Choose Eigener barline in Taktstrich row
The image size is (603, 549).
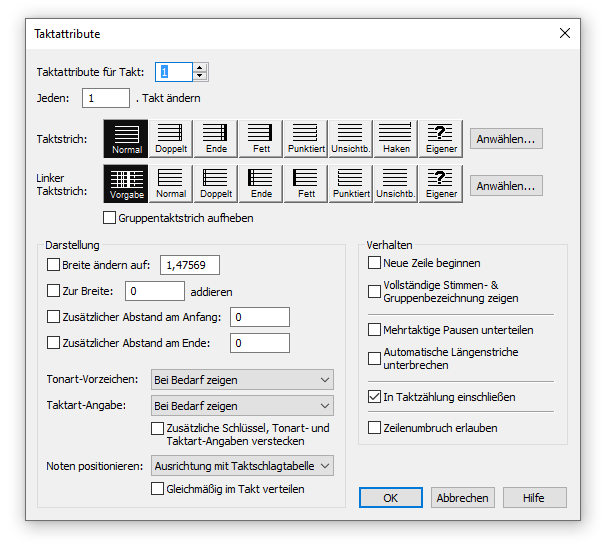[x=441, y=138]
